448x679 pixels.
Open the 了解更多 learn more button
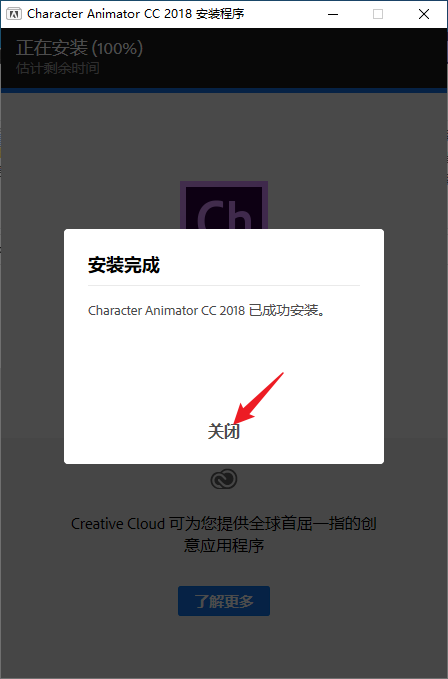[224, 601]
